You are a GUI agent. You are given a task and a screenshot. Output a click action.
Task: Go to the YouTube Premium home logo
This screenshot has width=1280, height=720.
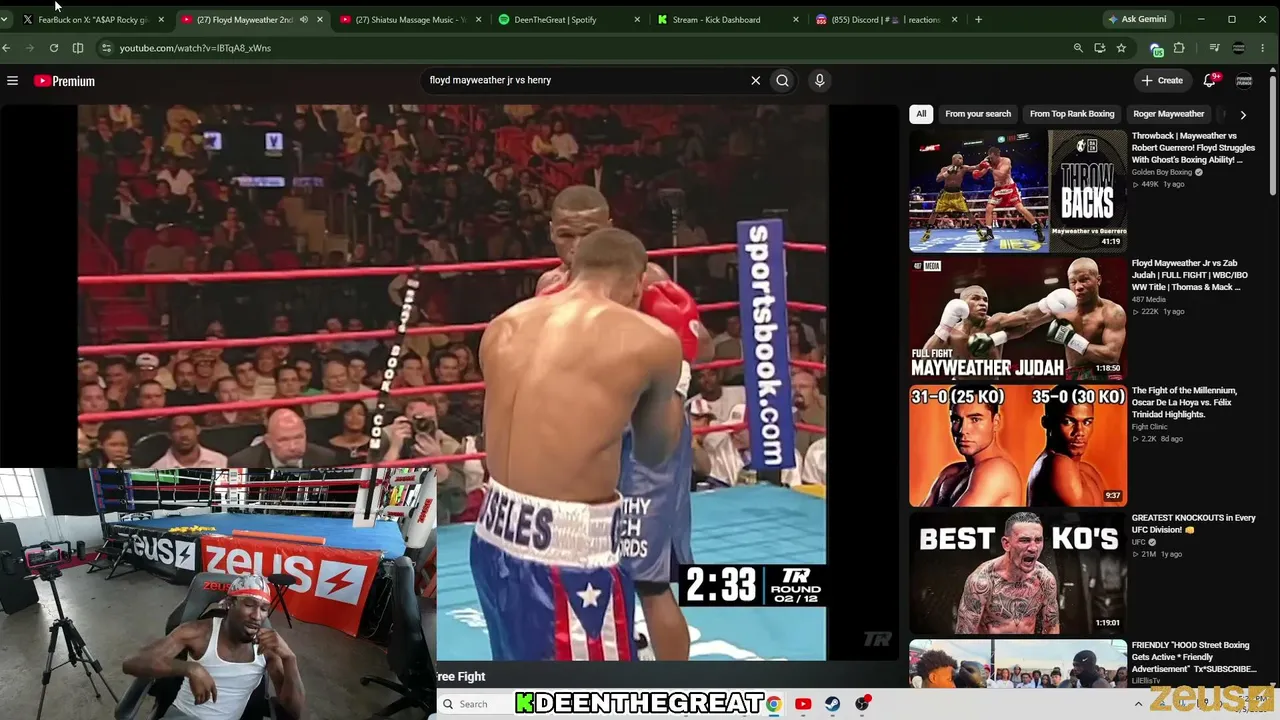click(64, 81)
